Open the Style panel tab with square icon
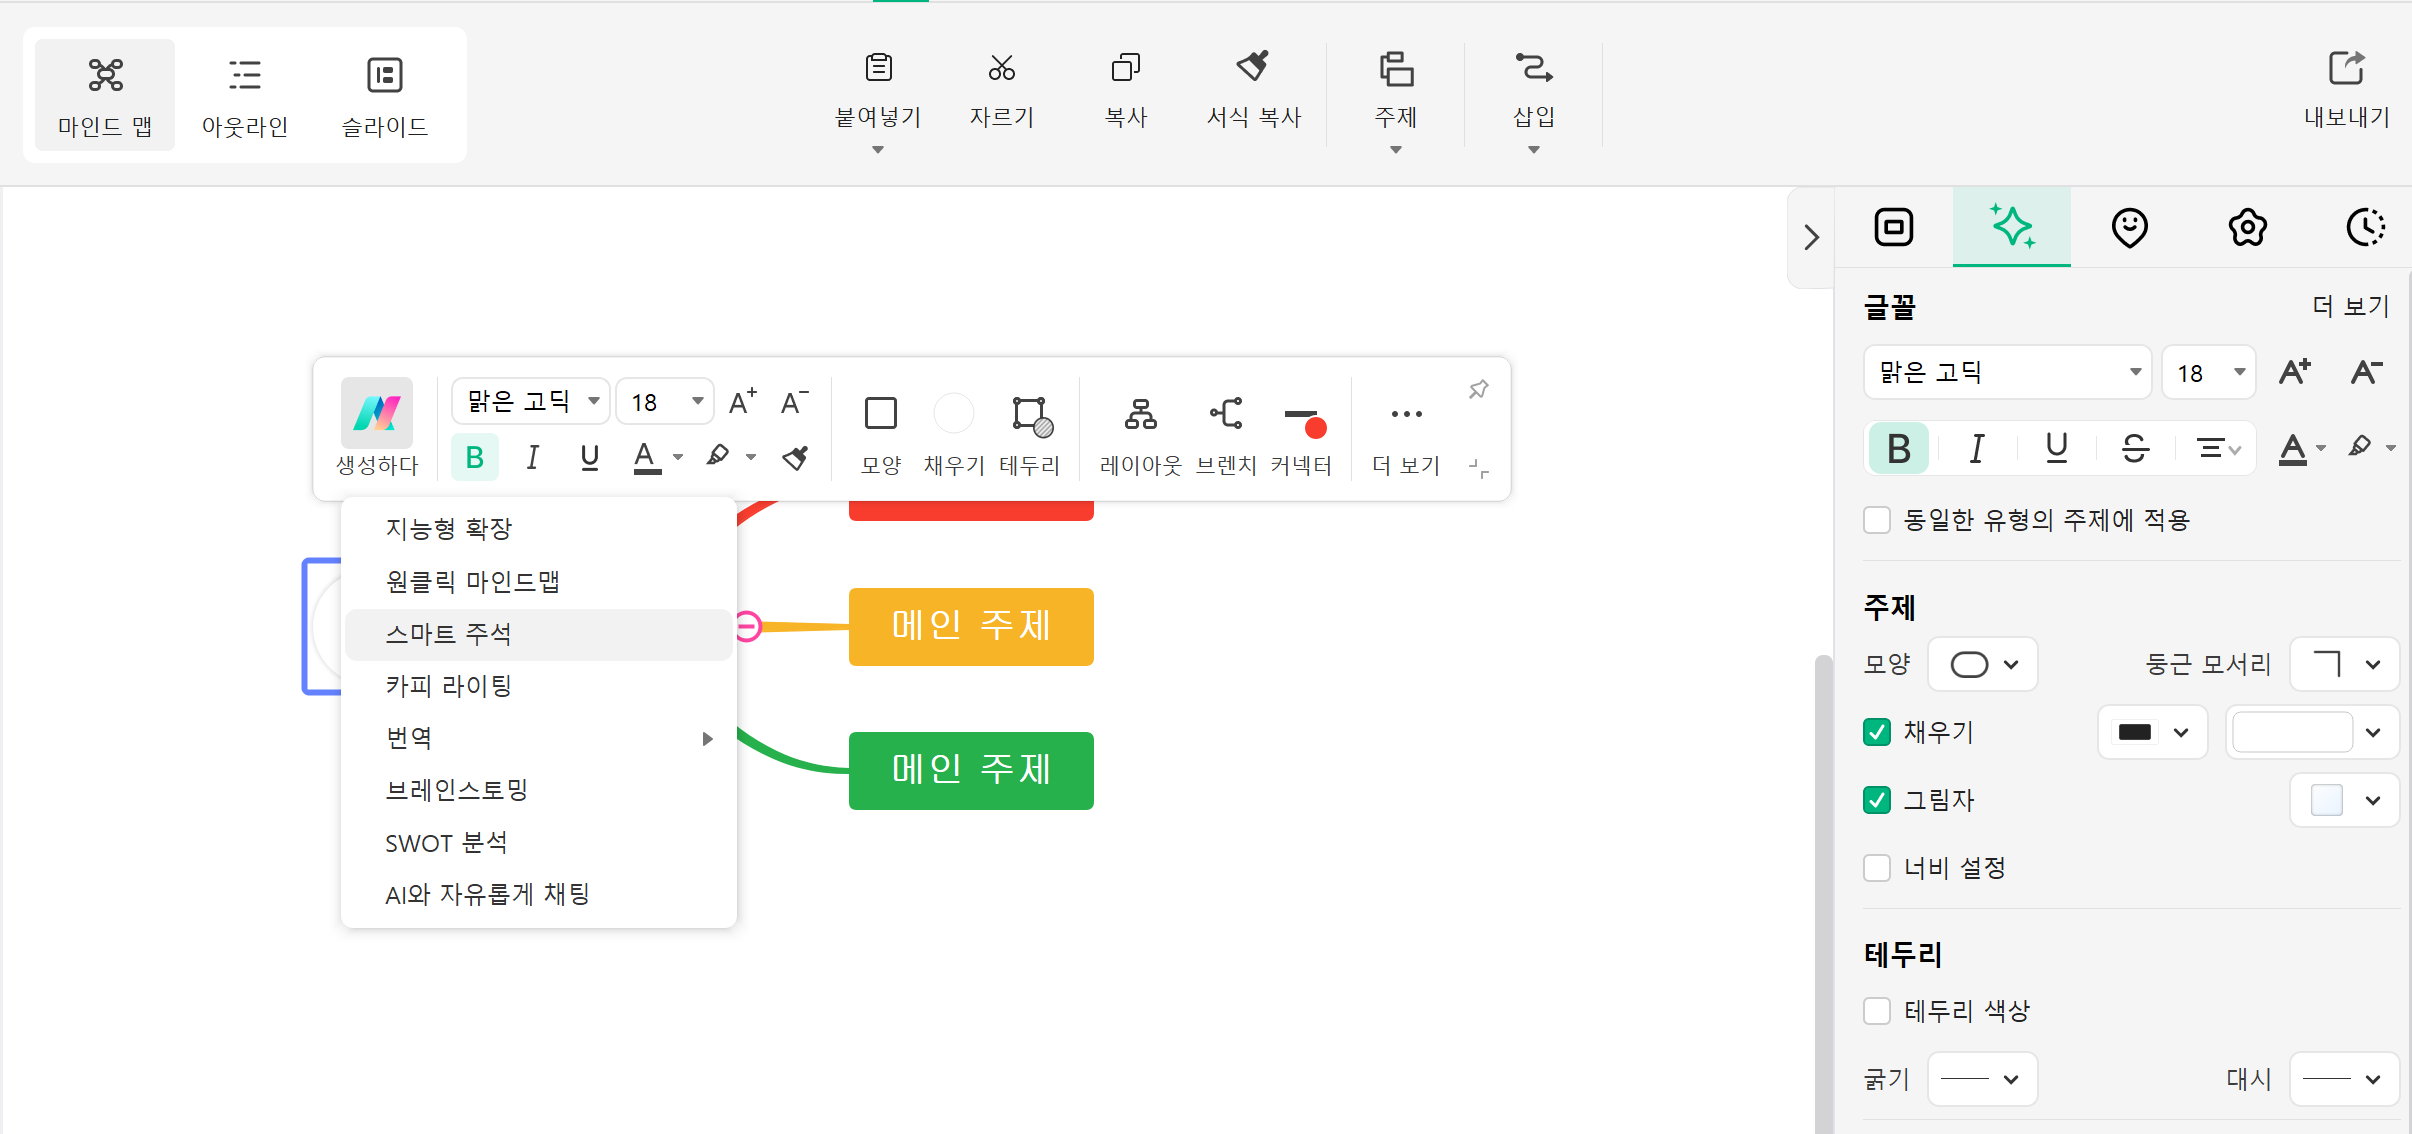The width and height of the screenshot is (2412, 1134). 1894,227
